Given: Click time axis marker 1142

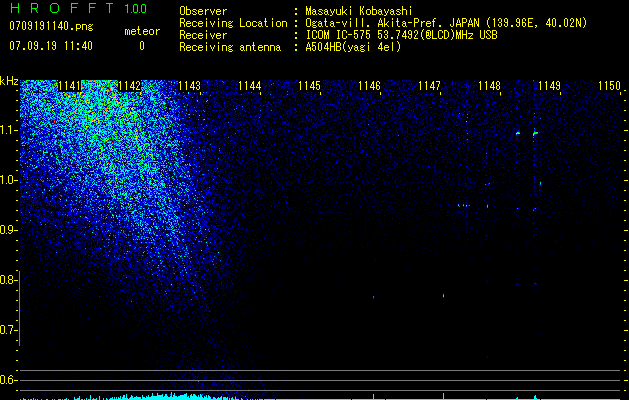Looking at the screenshot, I should (x=130, y=86).
